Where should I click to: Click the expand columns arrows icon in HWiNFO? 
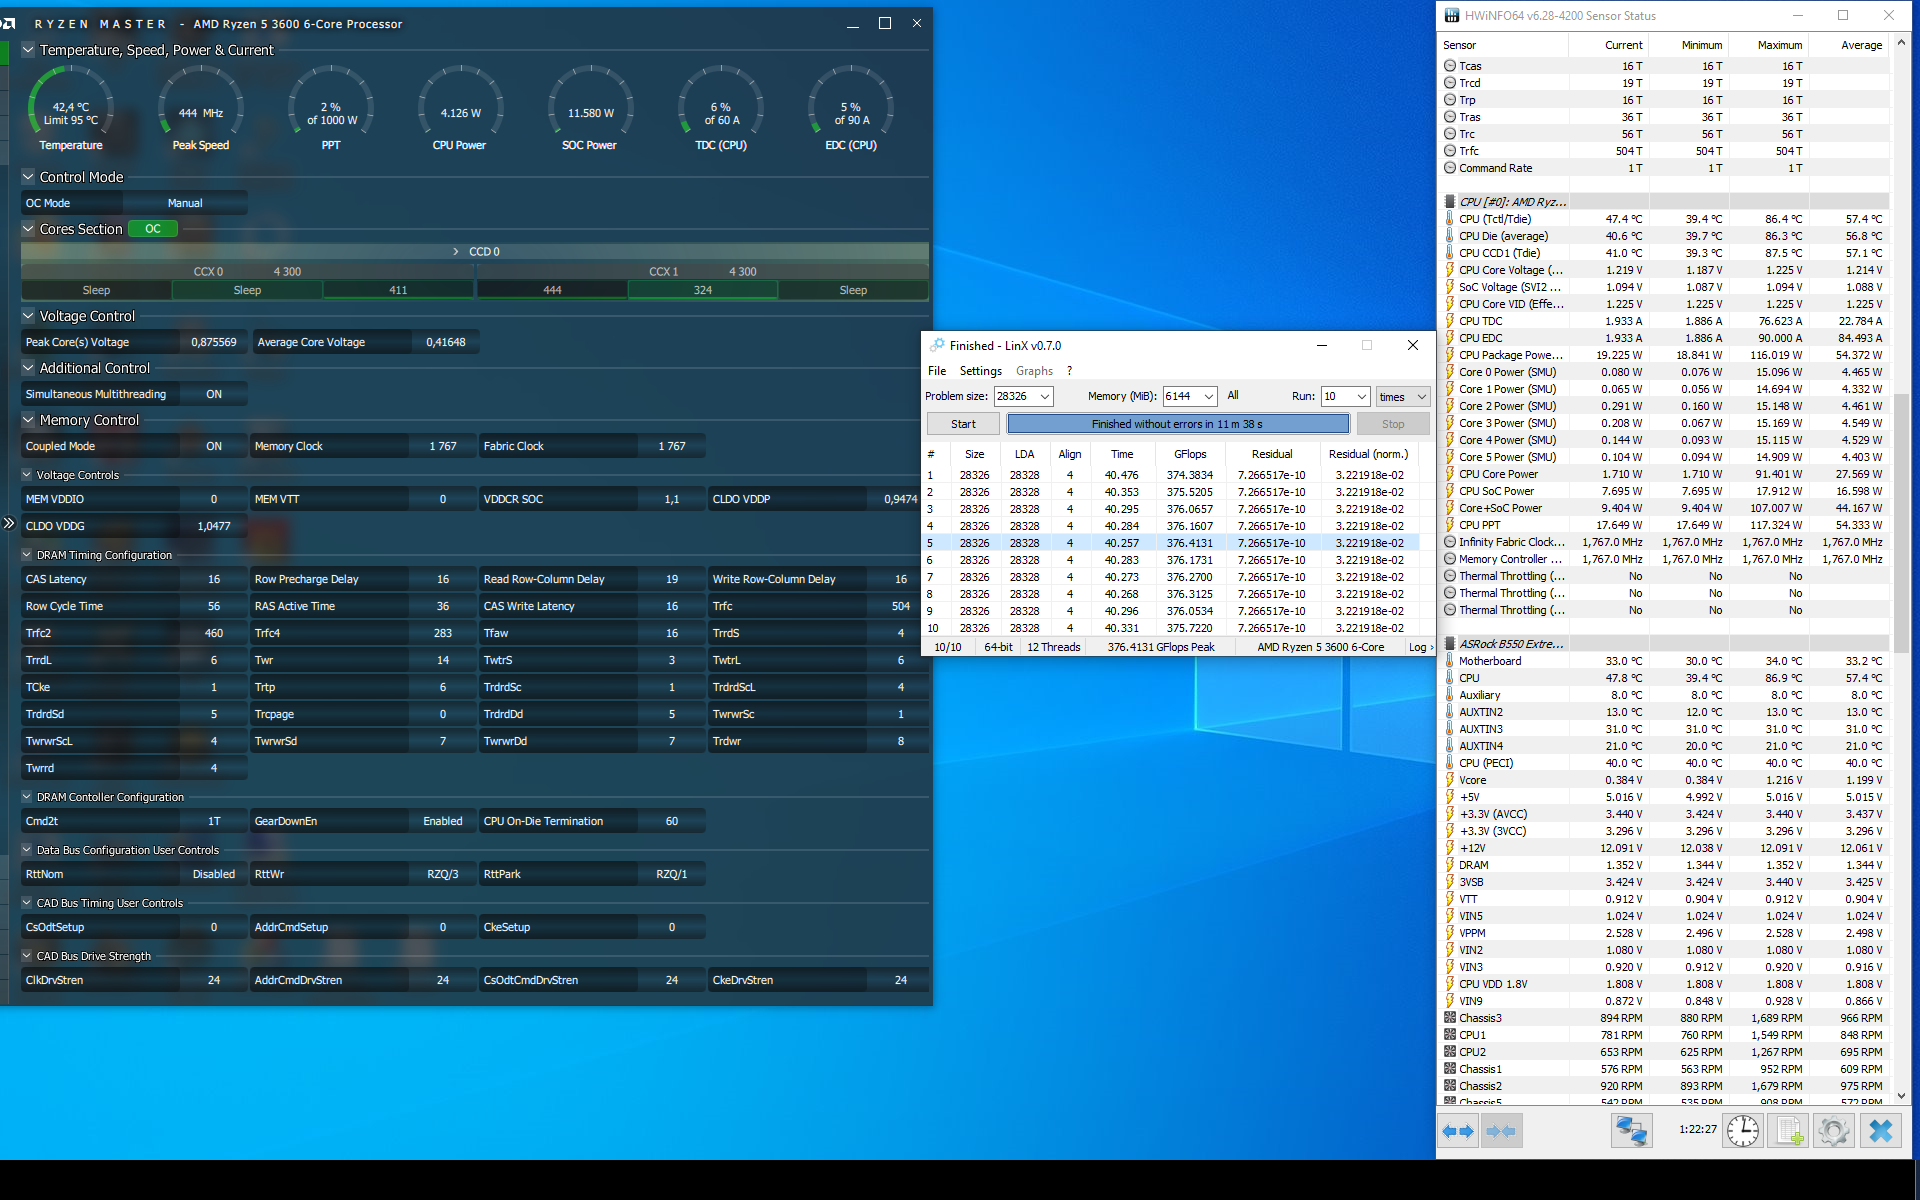(x=1458, y=1131)
